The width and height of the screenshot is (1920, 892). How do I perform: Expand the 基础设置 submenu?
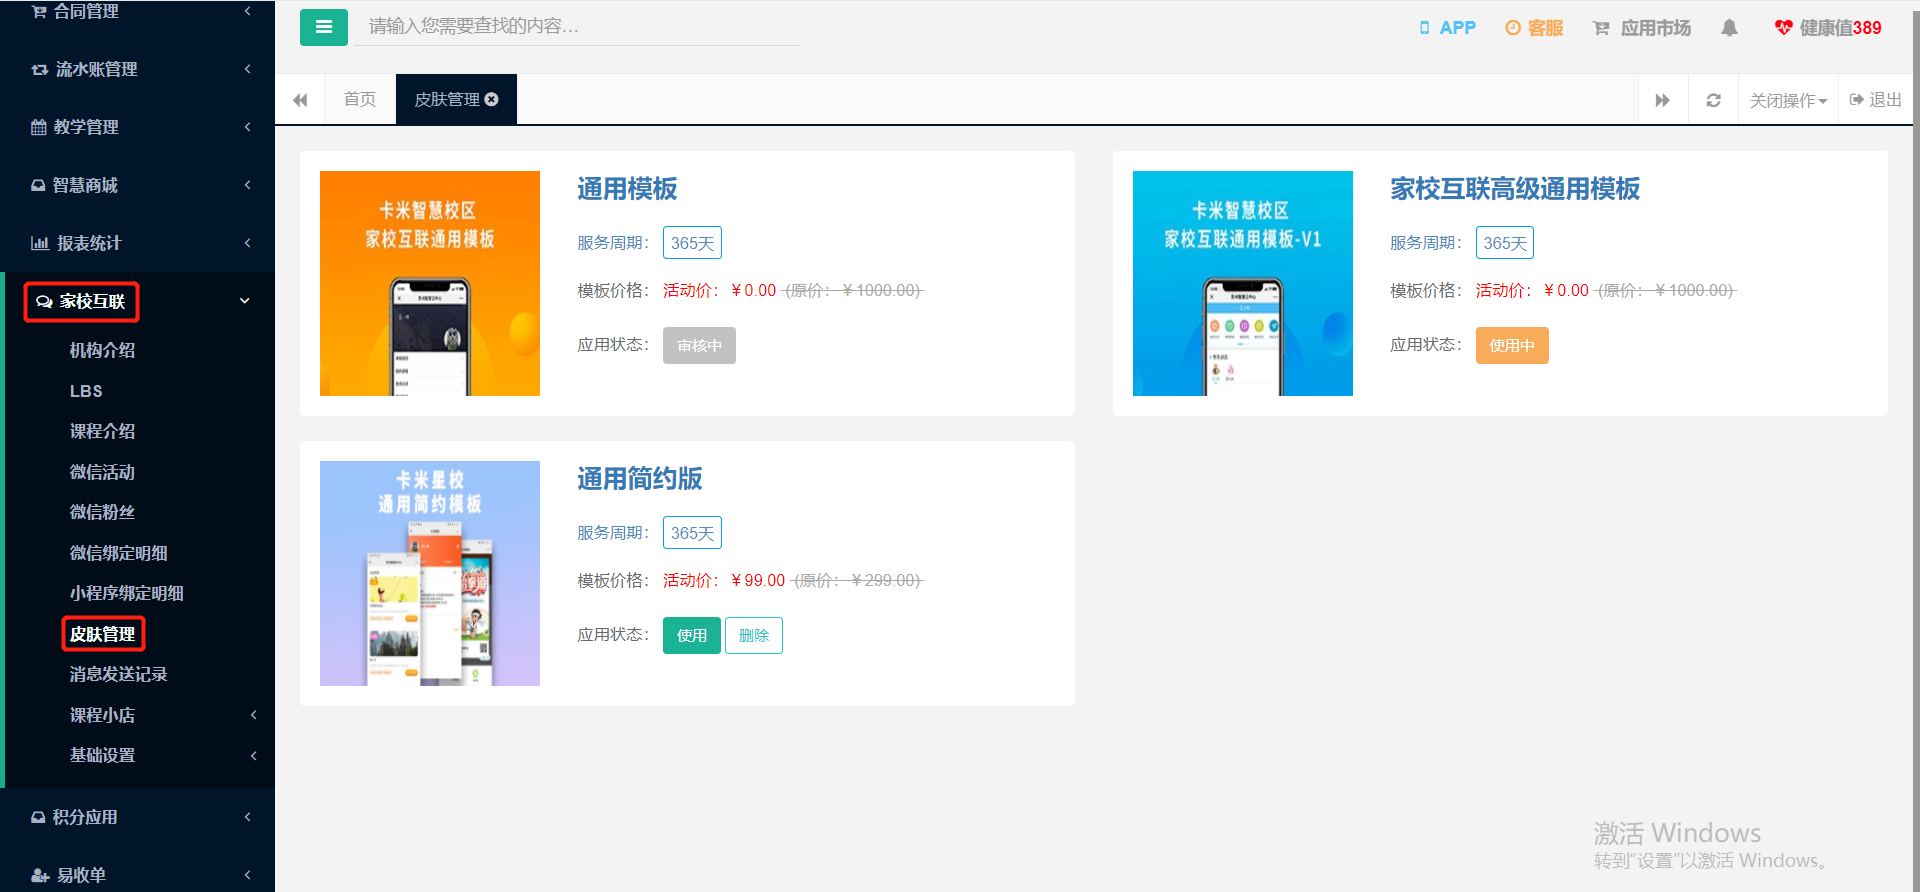point(138,755)
